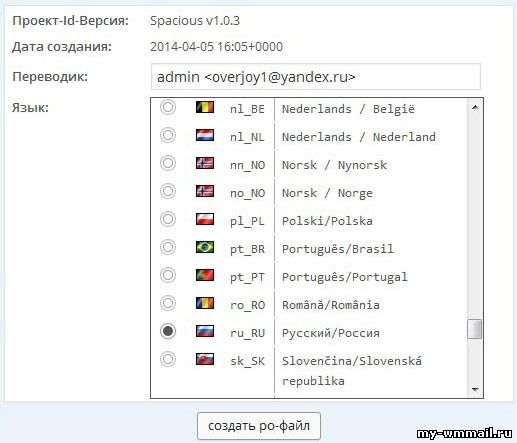Viewport: 517px width, 443px height.
Task: Click the nl_NL locale code
Action: tap(247, 137)
